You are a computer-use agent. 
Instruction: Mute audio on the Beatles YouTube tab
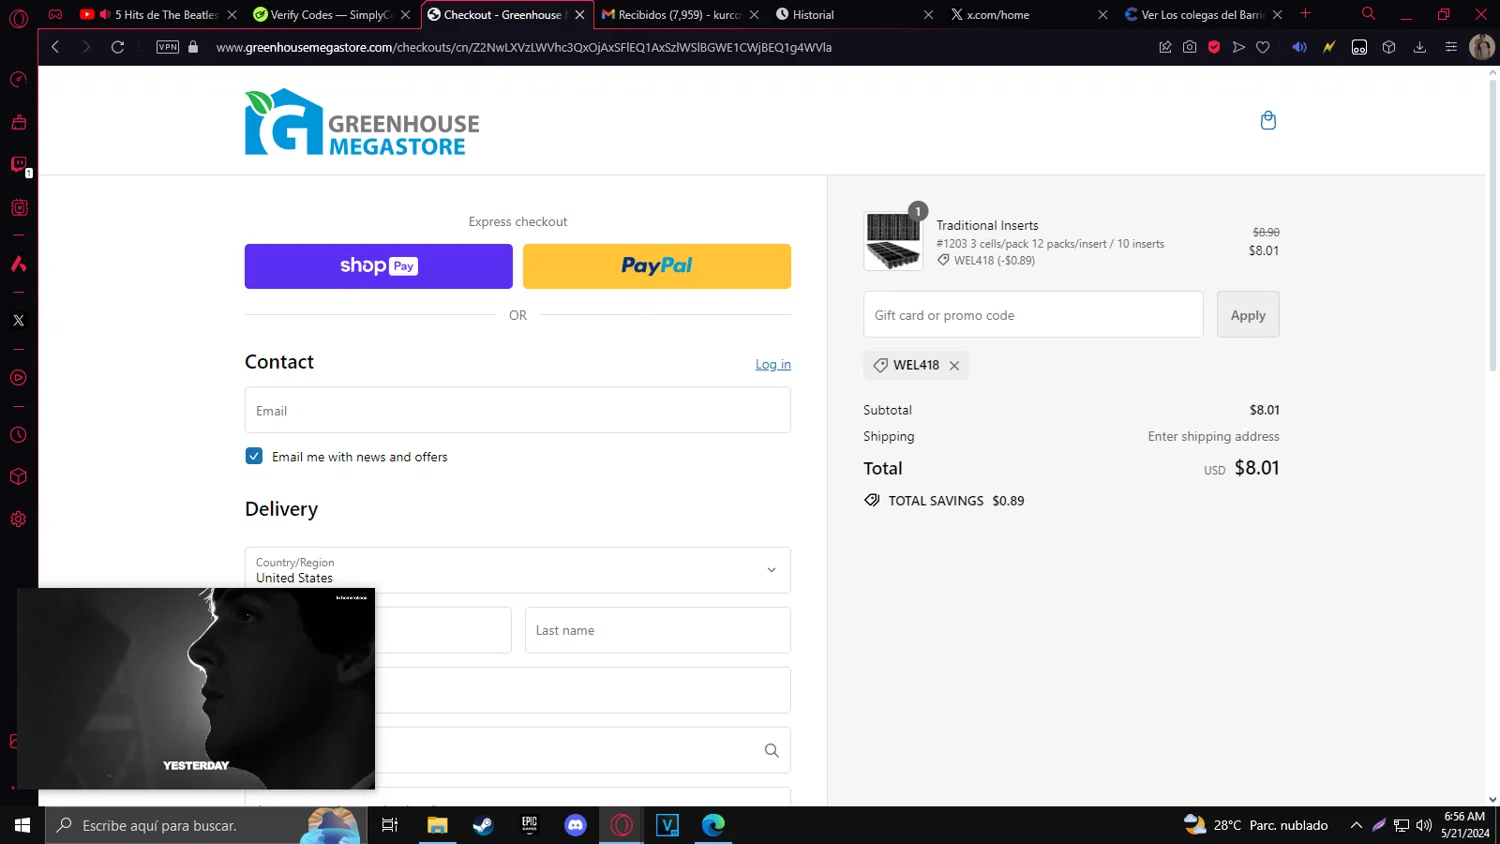tap(105, 14)
